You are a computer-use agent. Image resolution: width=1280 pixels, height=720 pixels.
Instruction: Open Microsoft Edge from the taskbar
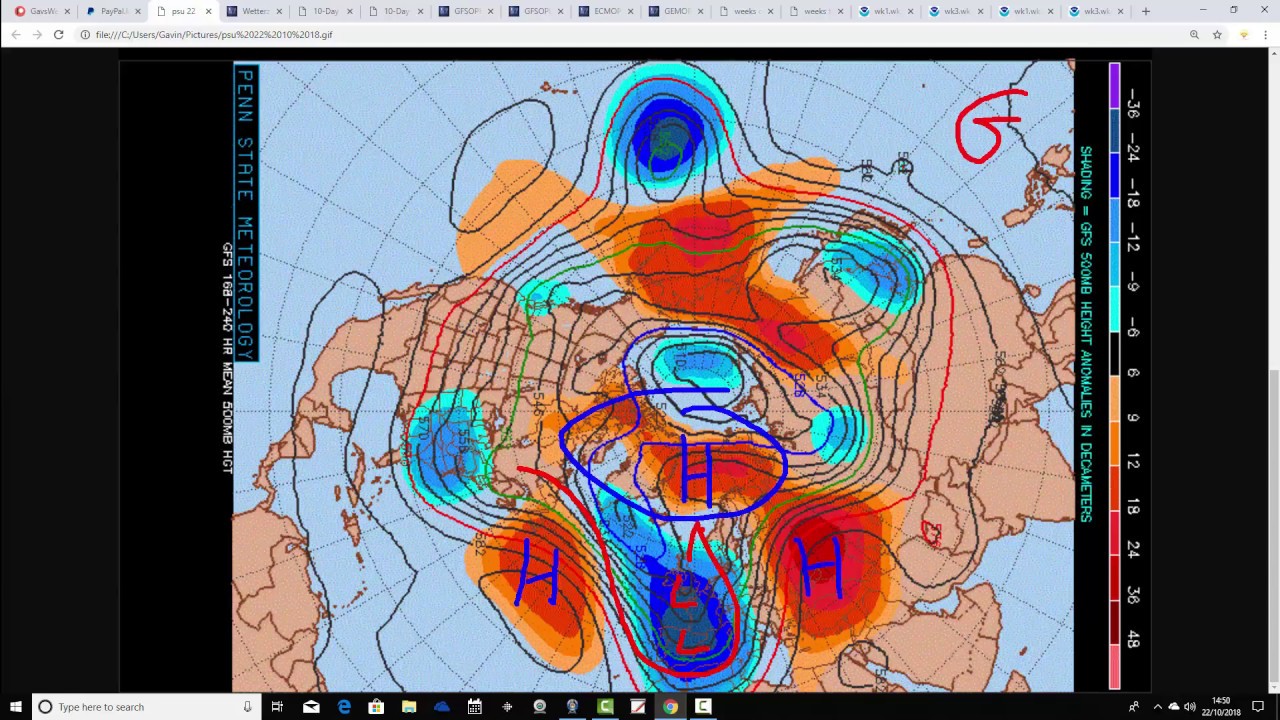(x=344, y=707)
